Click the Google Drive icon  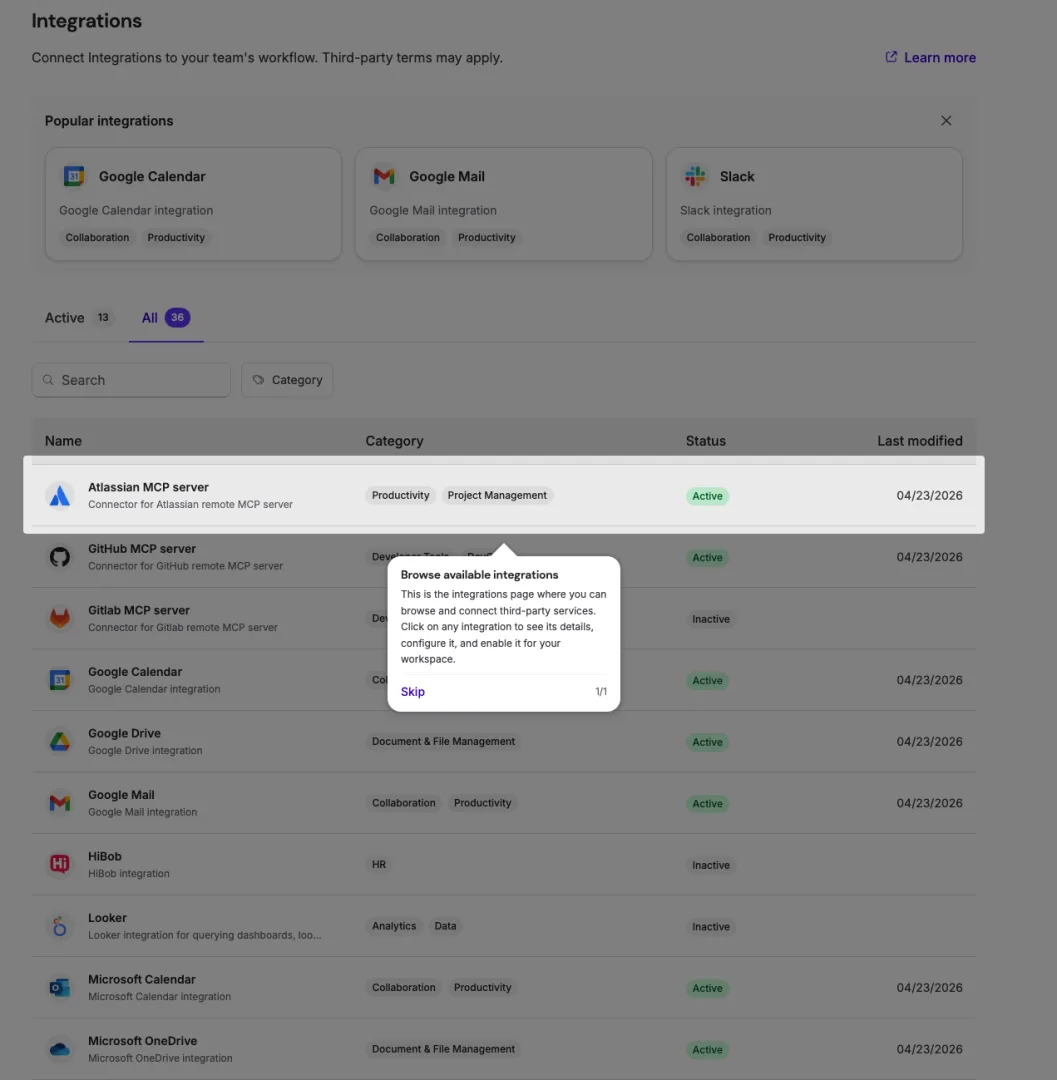[x=59, y=740]
